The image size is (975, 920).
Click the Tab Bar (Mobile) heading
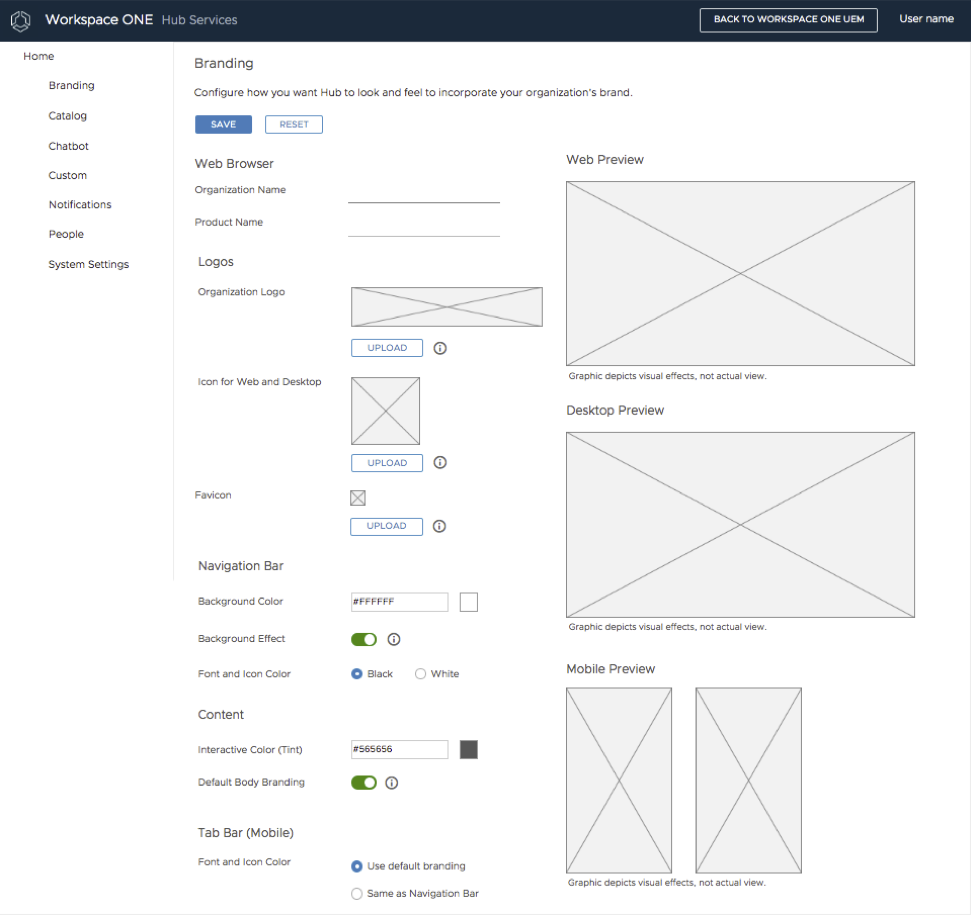pos(246,834)
